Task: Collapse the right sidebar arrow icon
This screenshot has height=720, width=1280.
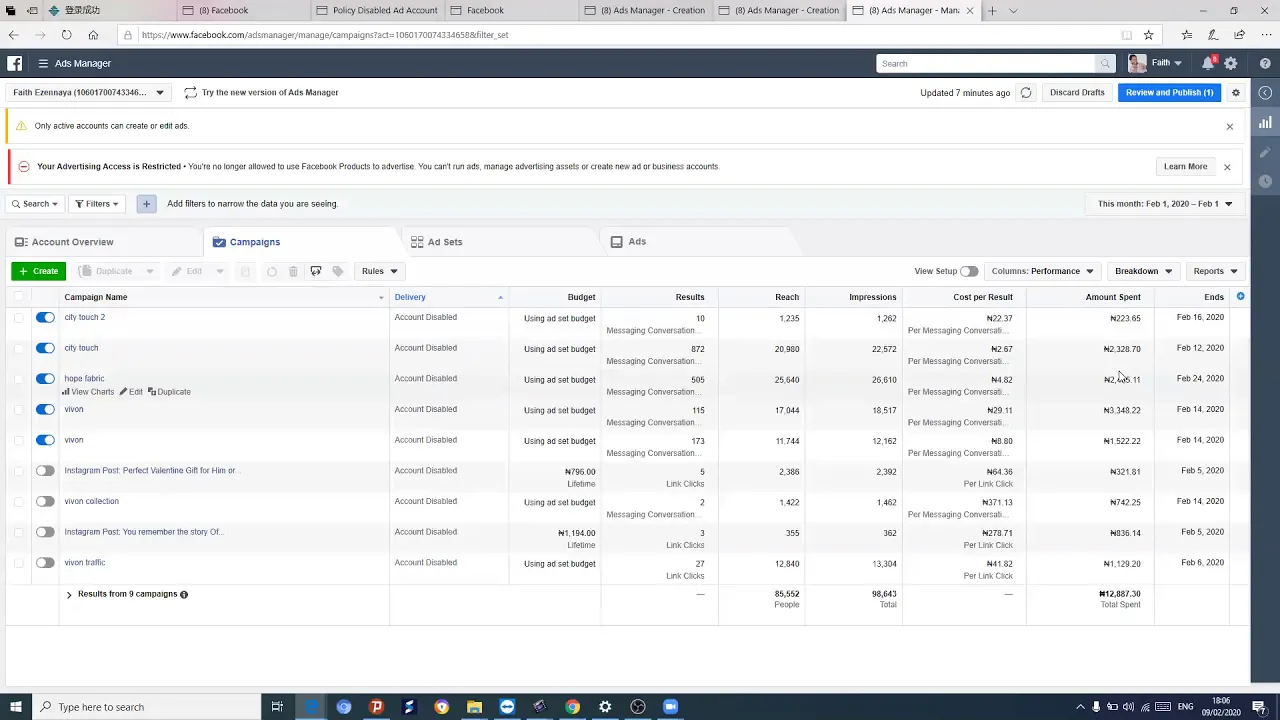Action: pyautogui.click(x=1265, y=93)
